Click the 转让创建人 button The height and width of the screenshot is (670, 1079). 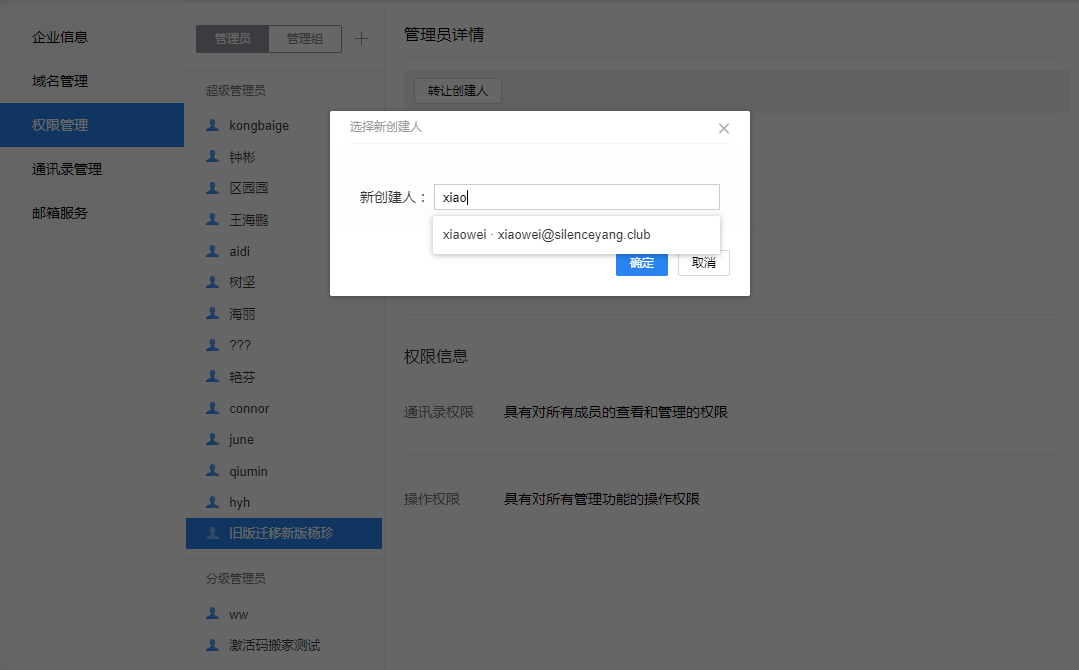click(458, 91)
